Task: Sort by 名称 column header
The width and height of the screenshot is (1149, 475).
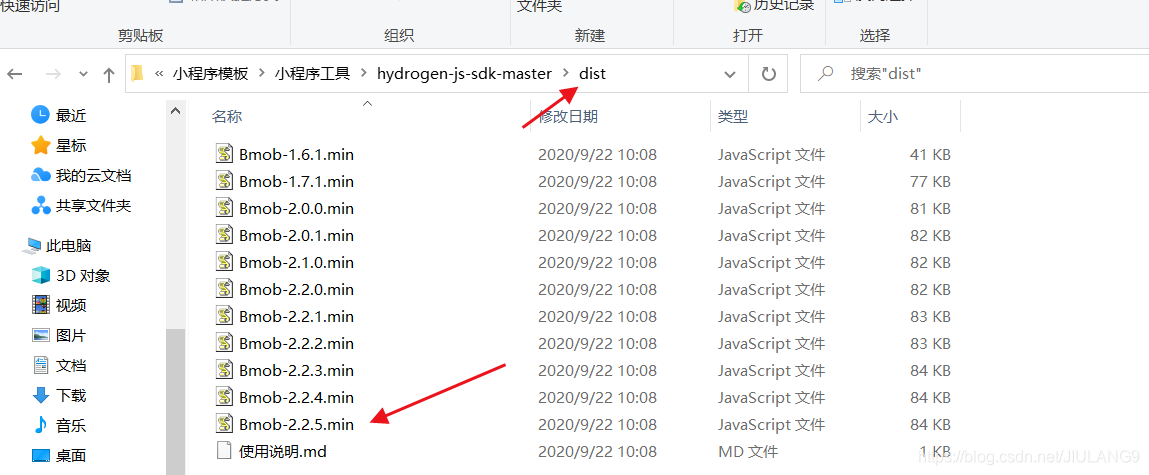Action: coord(226,116)
